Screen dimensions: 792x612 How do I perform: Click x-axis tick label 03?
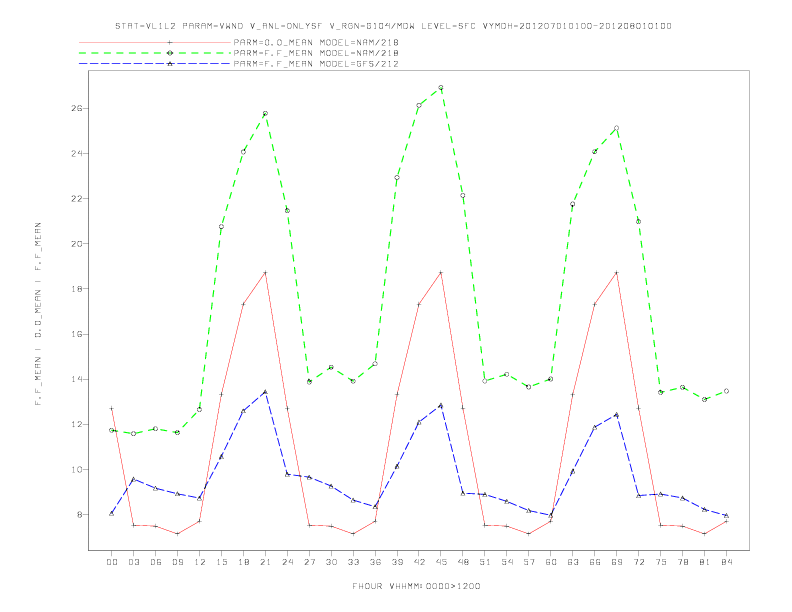133,562
